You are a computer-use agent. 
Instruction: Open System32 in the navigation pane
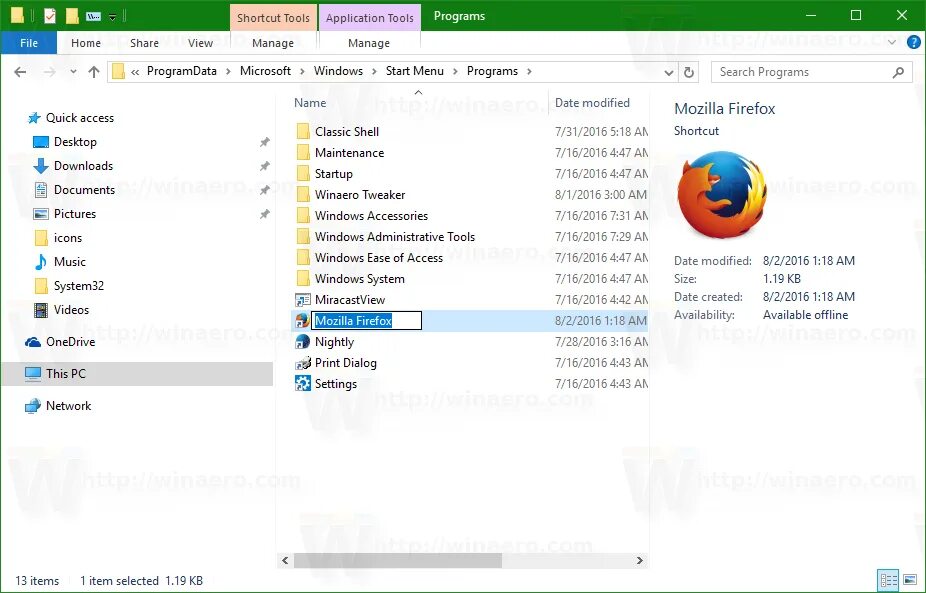tap(79, 286)
